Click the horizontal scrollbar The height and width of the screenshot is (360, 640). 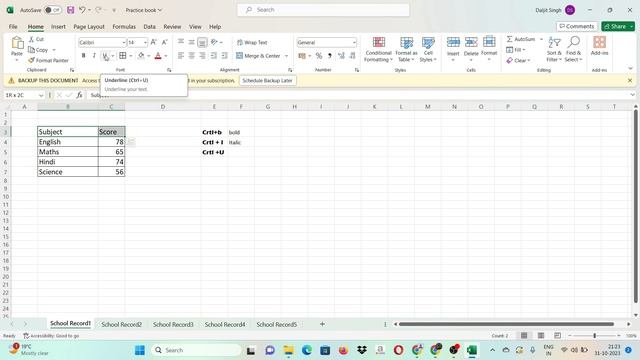[506, 324]
